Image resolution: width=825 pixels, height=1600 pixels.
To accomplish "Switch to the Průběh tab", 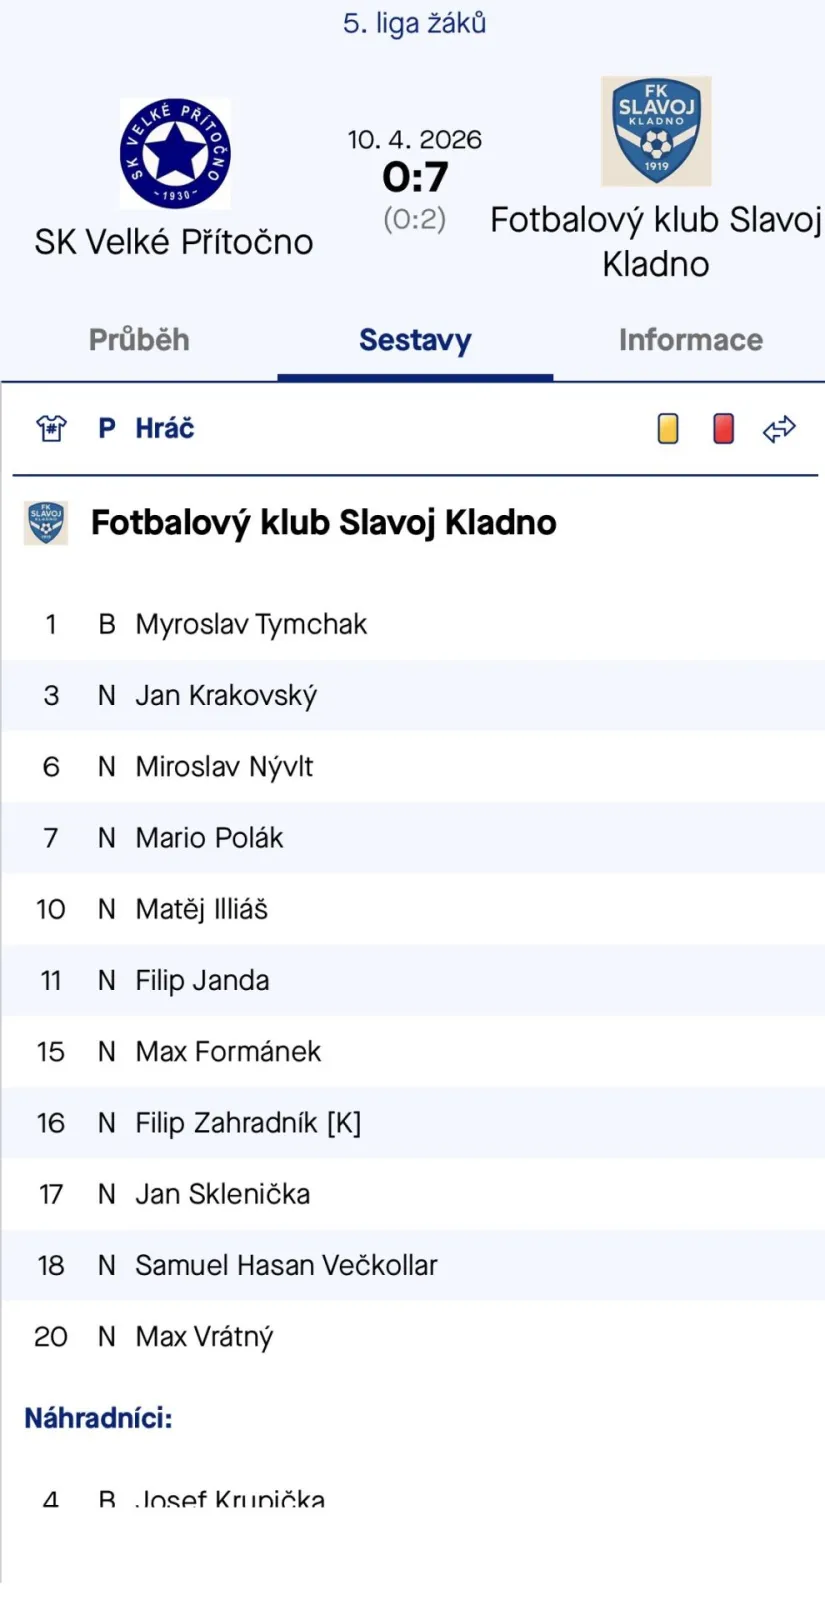I will [x=139, y=340].
